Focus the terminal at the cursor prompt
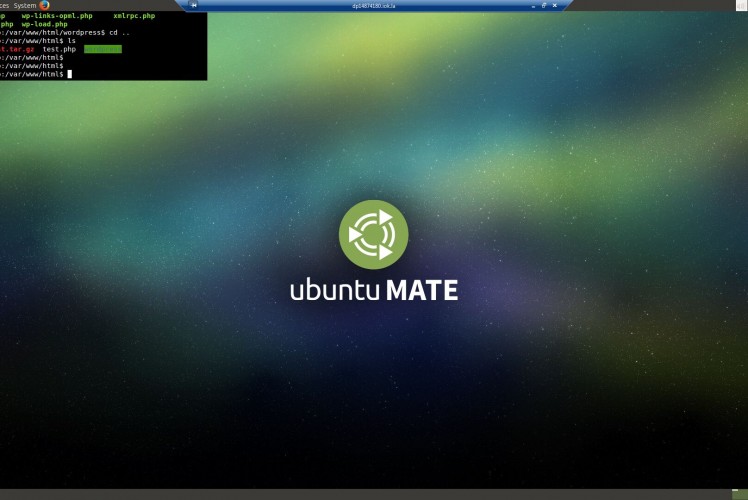This screenshot has width=748, height=500. (x=69, y=74)
